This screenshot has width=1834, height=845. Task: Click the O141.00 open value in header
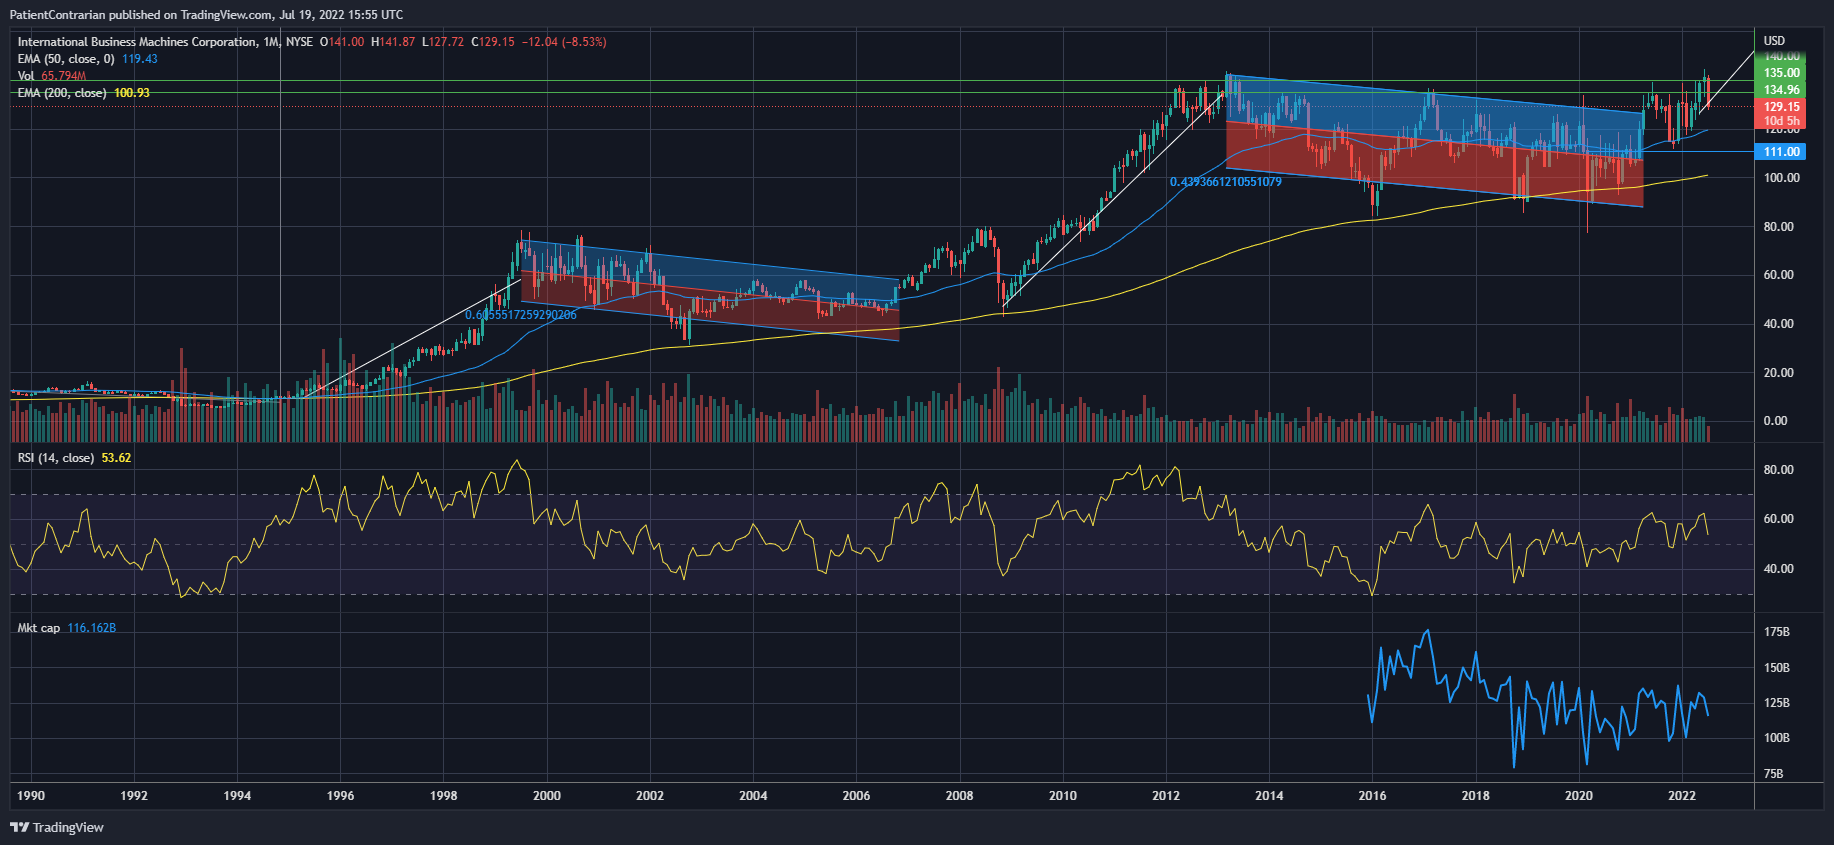pos(342,42)
